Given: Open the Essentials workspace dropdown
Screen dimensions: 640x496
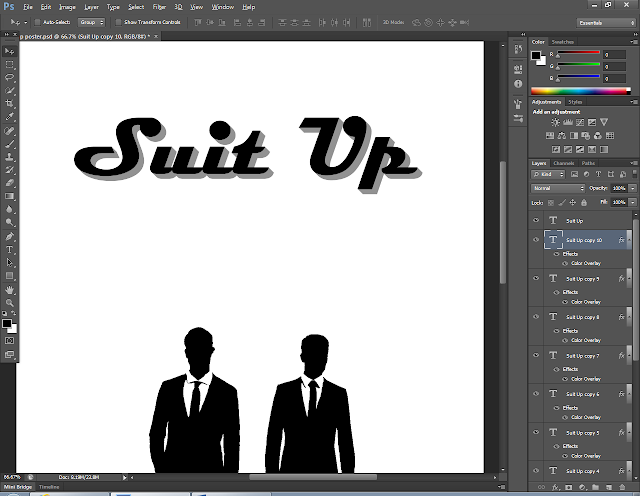Looking at the screenshot, I should pyautogui.click(x=607, y=23).
